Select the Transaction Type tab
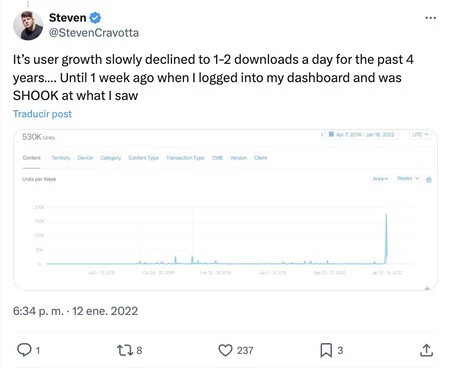The image size is (450, 368). 185,158
